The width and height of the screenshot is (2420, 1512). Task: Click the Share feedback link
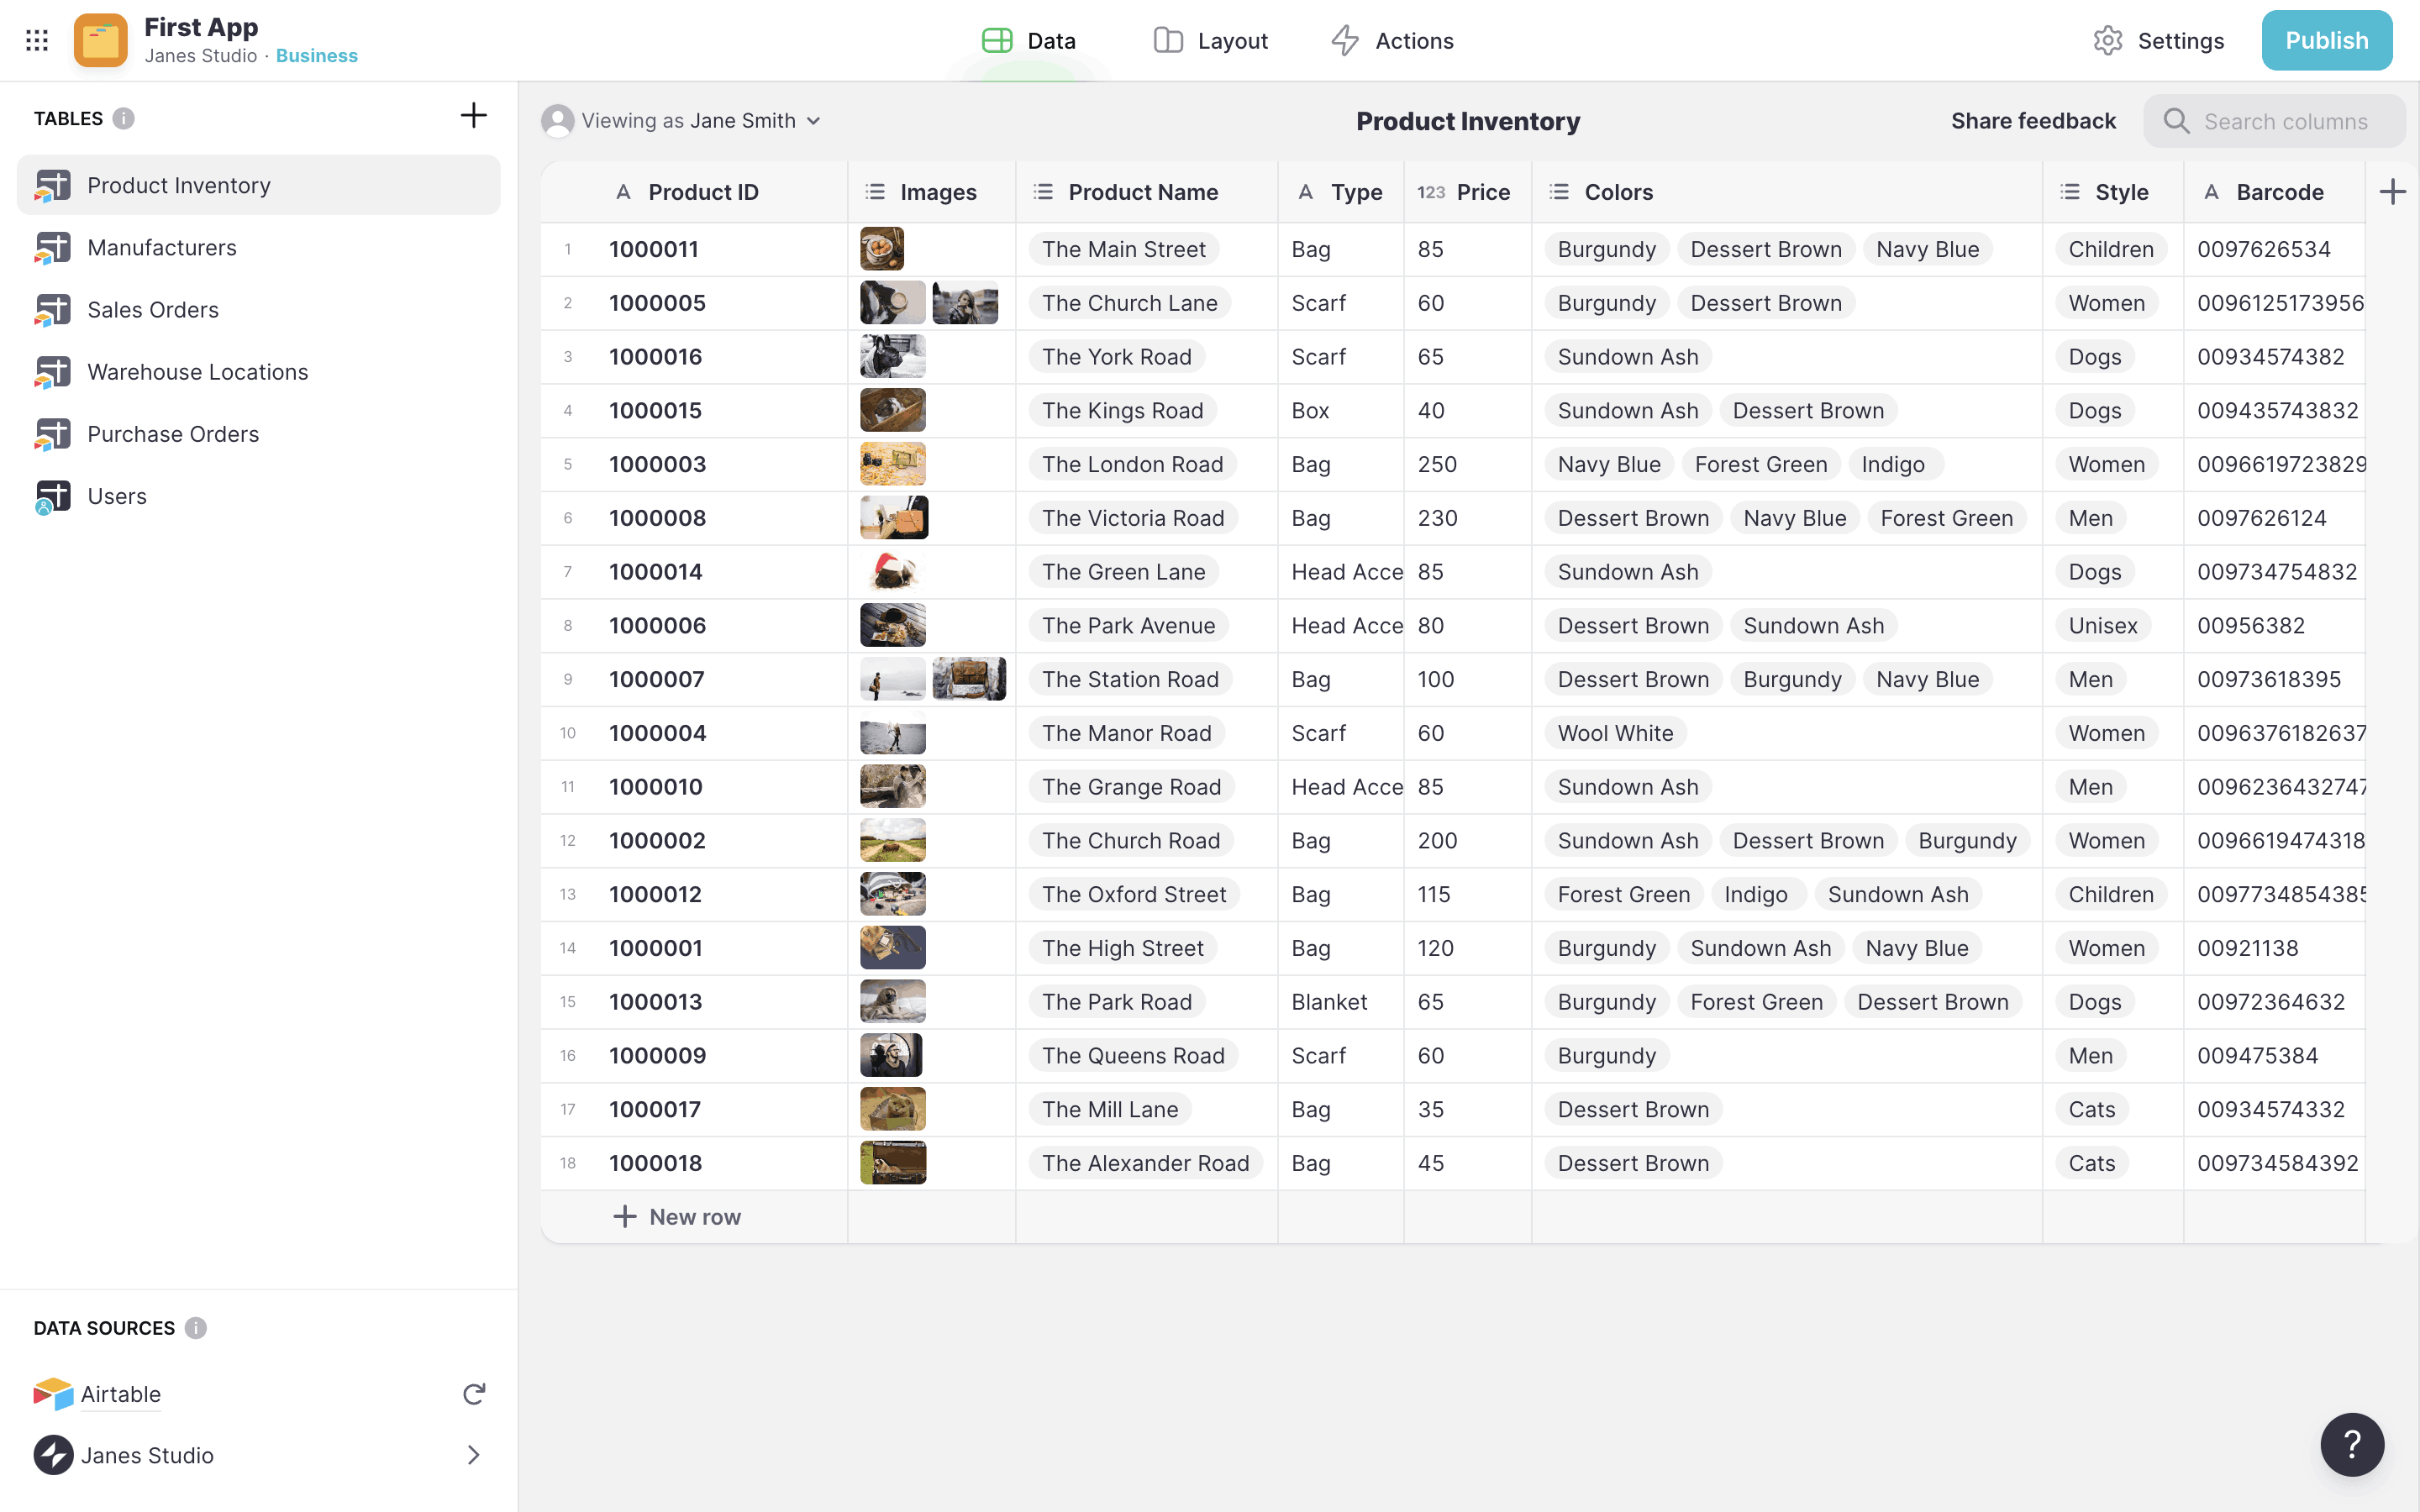pyautogui.click(x=2033, y=121)
